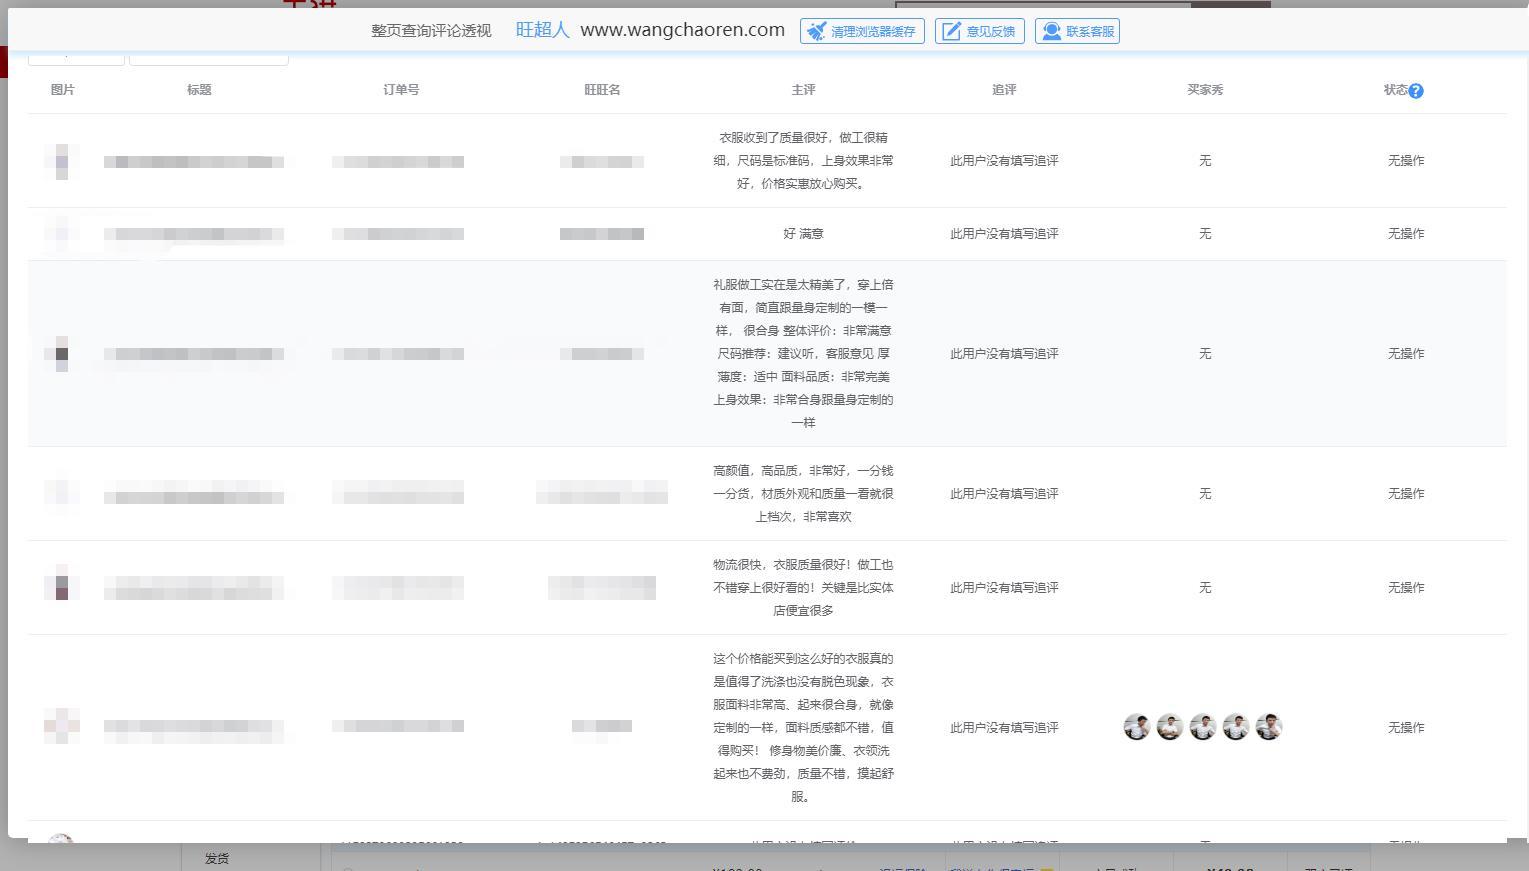
Task: Click the 主评 column header
Action: click(x=803, y=90)
